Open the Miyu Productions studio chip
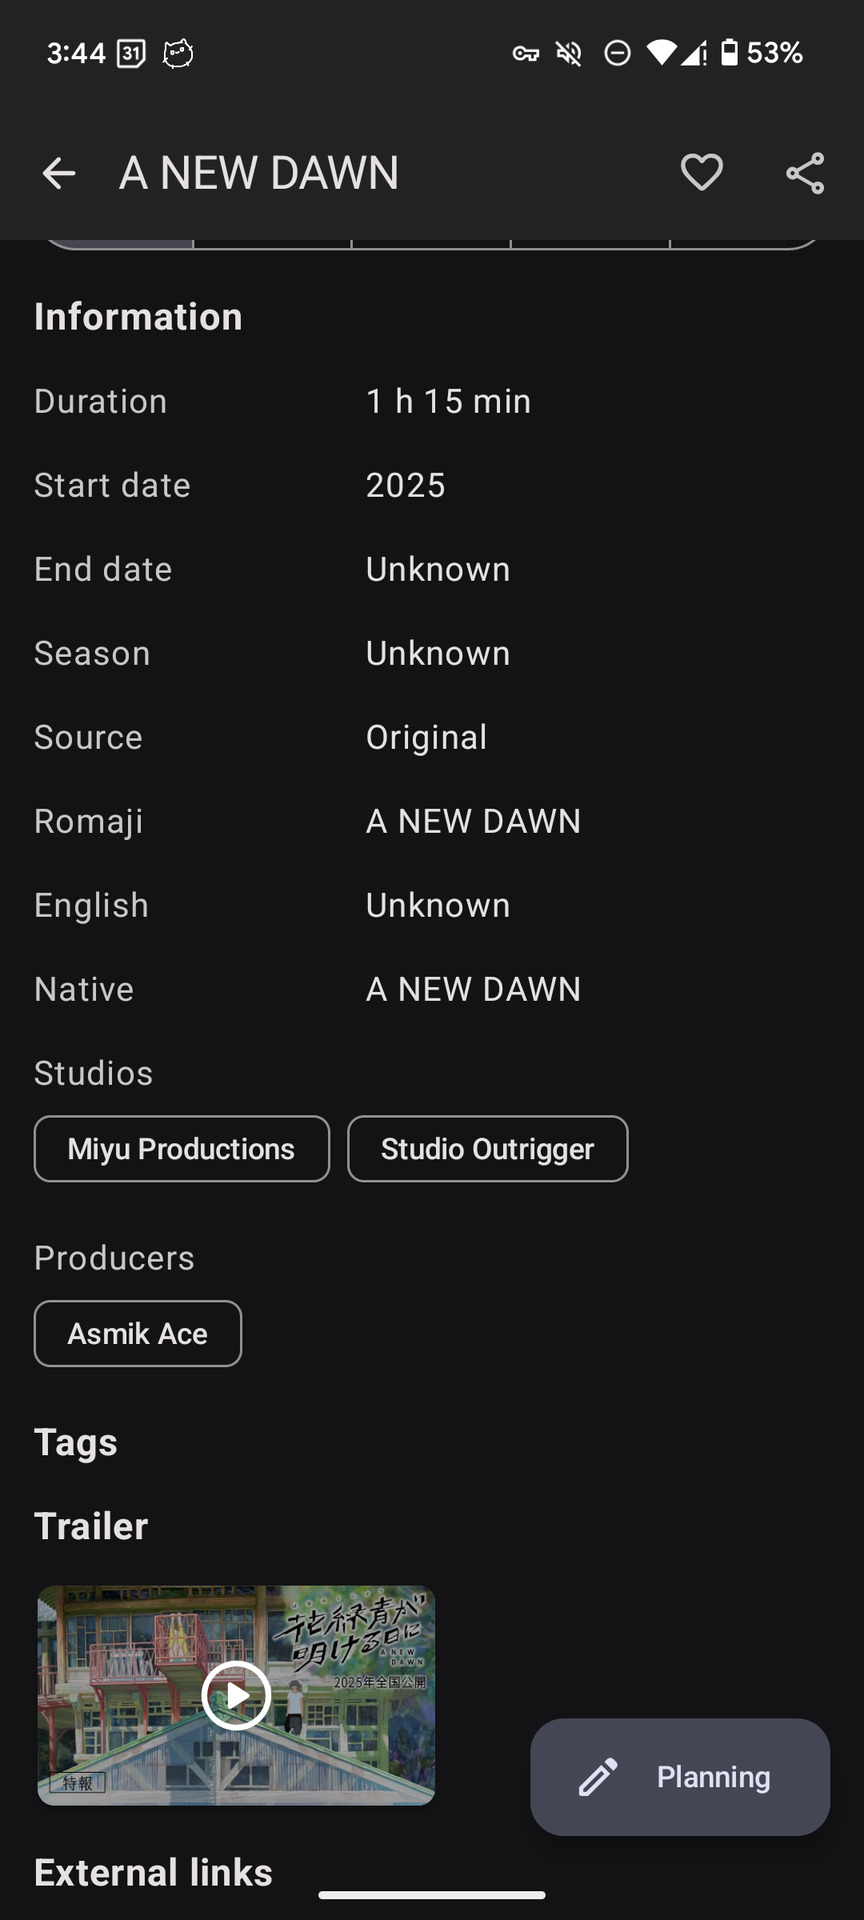The height and width of the screenshot is (1920, 864). (x=181, y=1149)
